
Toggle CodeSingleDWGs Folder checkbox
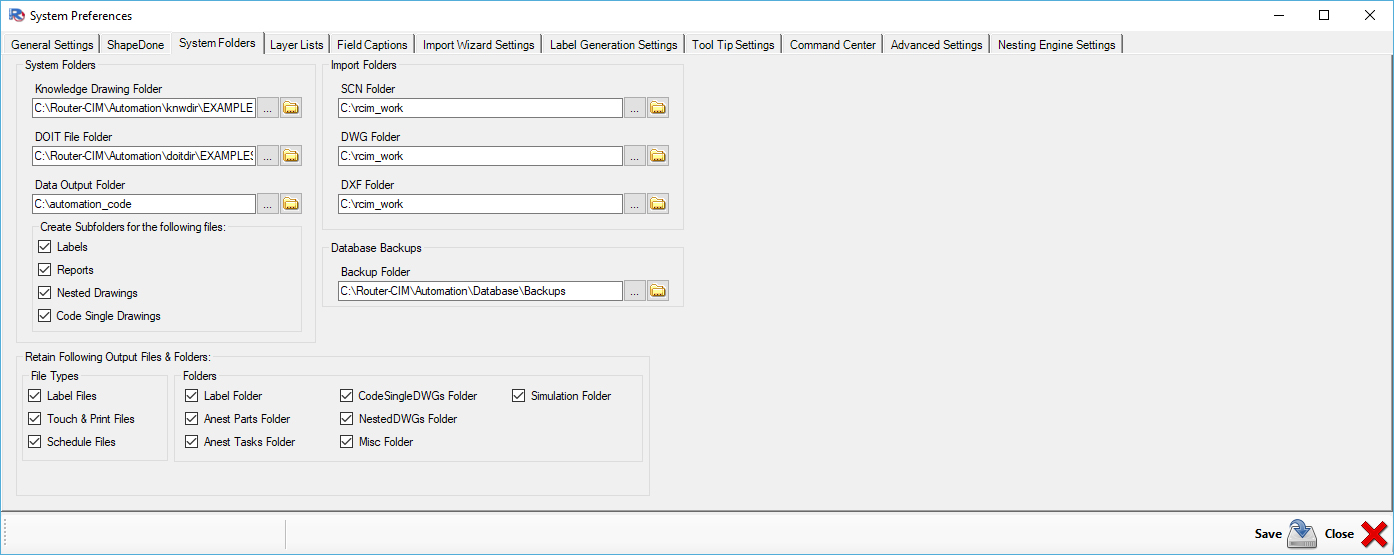(347, 396)
